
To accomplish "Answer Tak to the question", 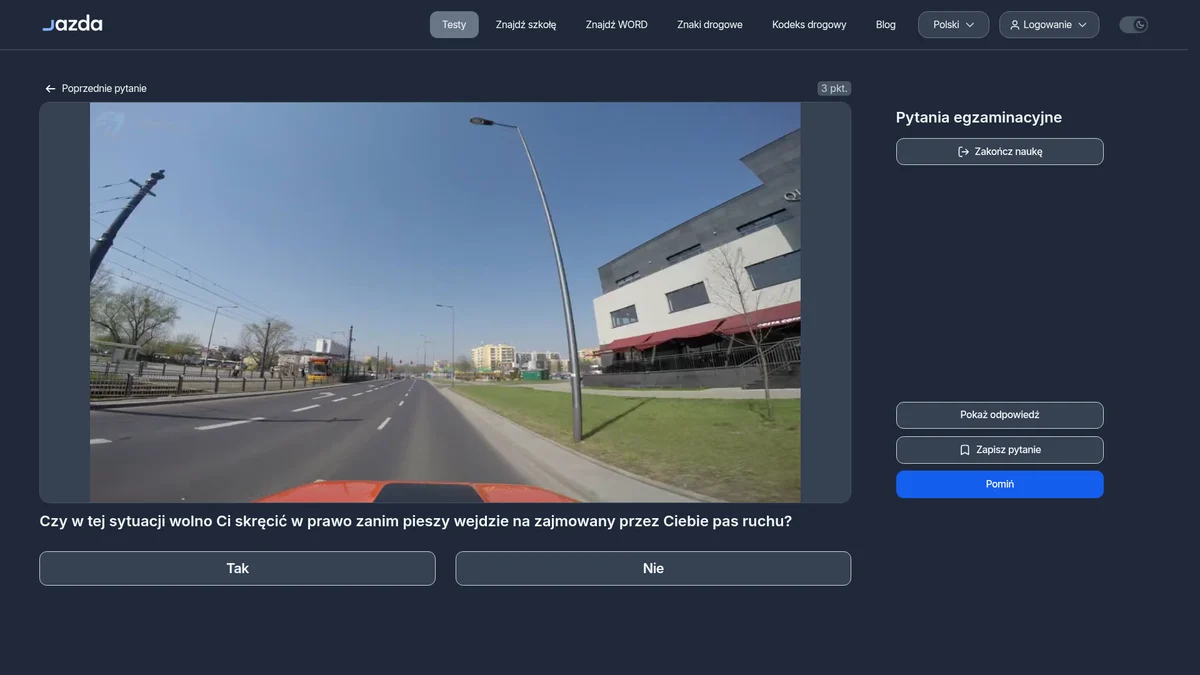I will (x=237, y=568).
